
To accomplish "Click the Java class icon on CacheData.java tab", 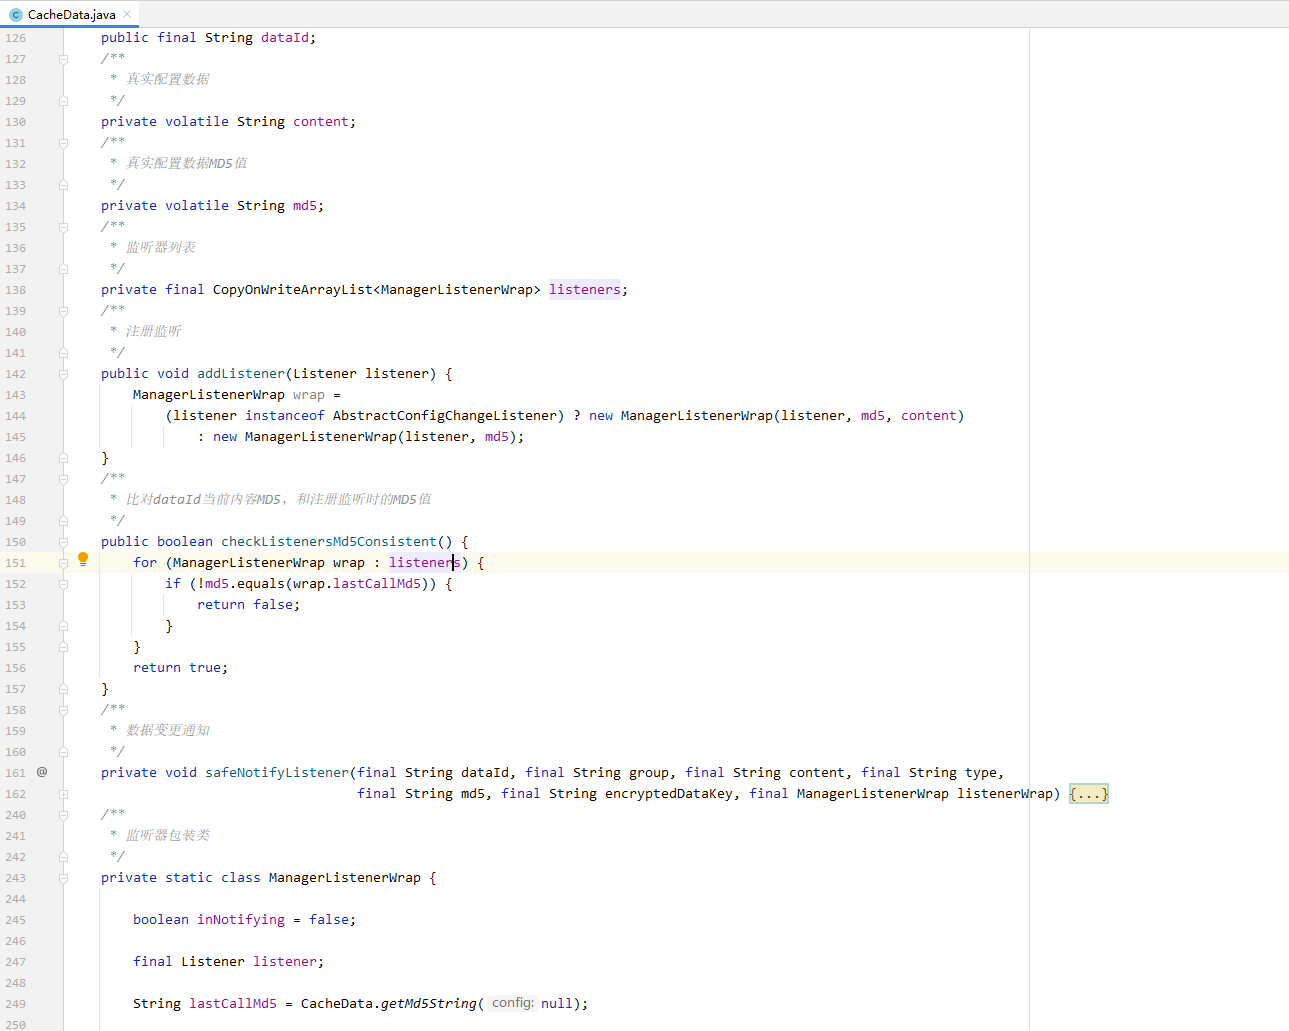I will click(15, 15).
